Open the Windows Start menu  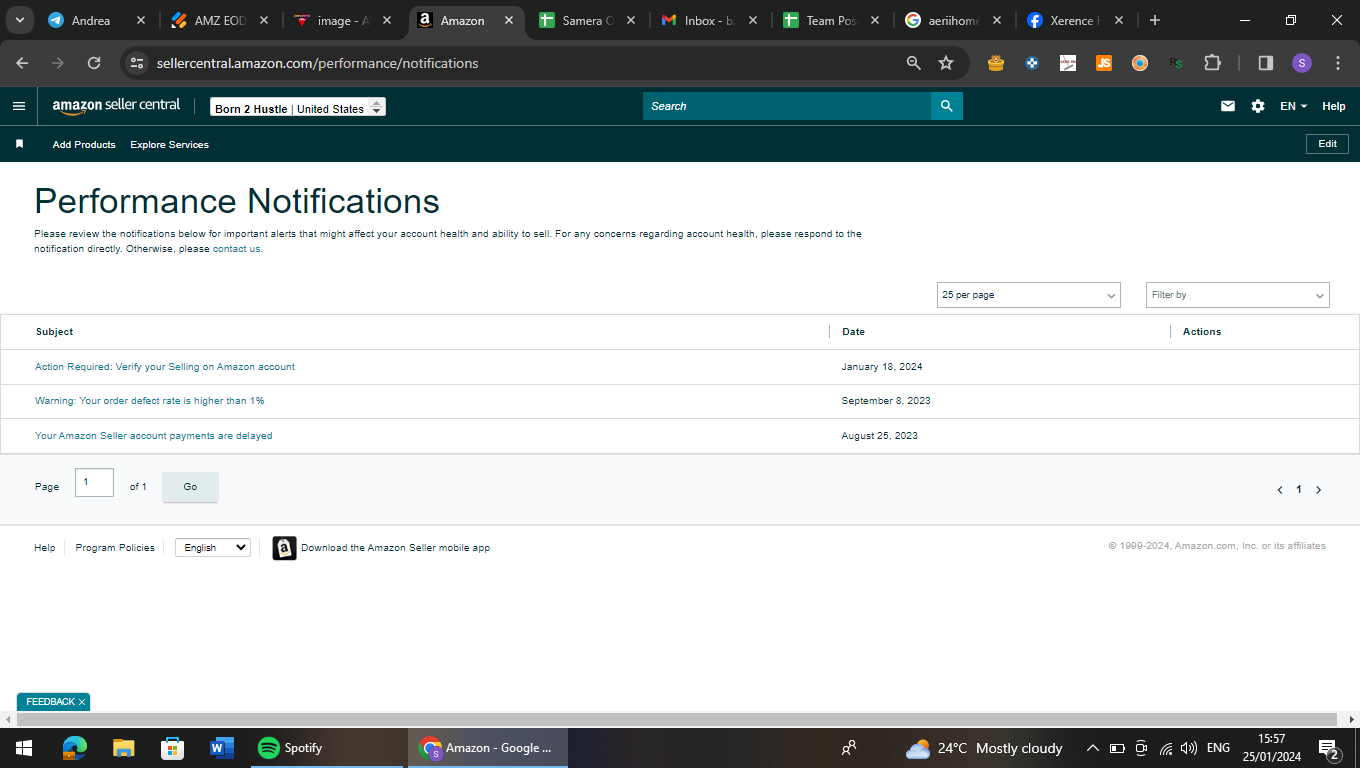(x=23, y=748)
